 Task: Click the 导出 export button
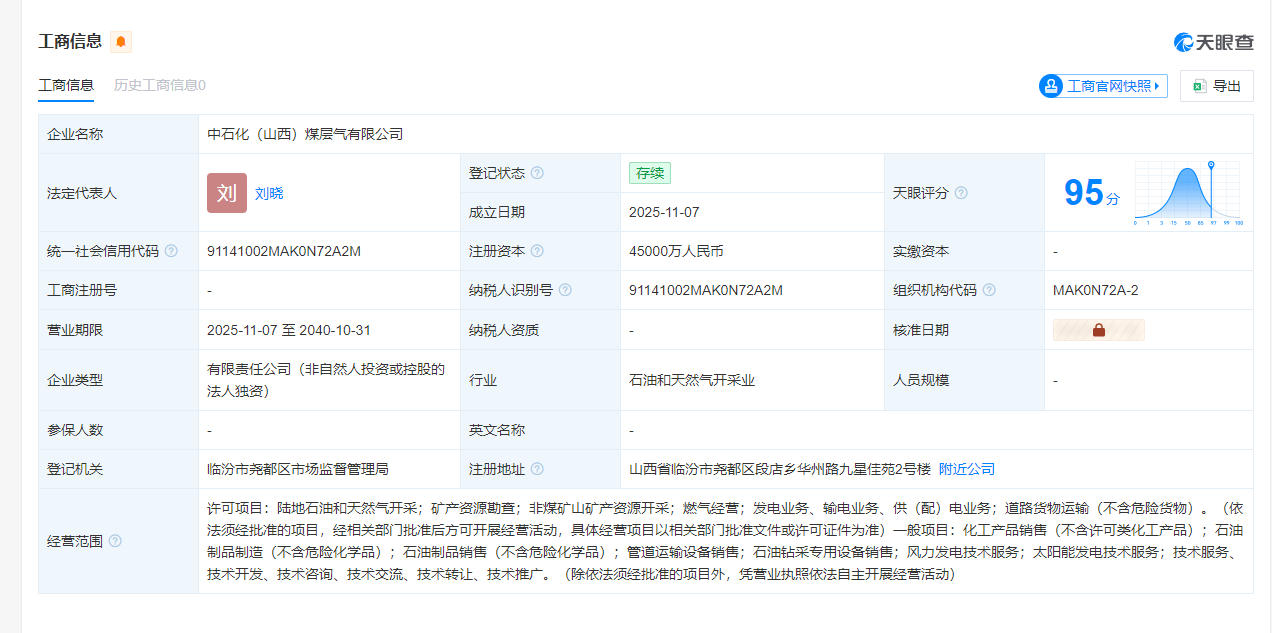[1216, 86]
